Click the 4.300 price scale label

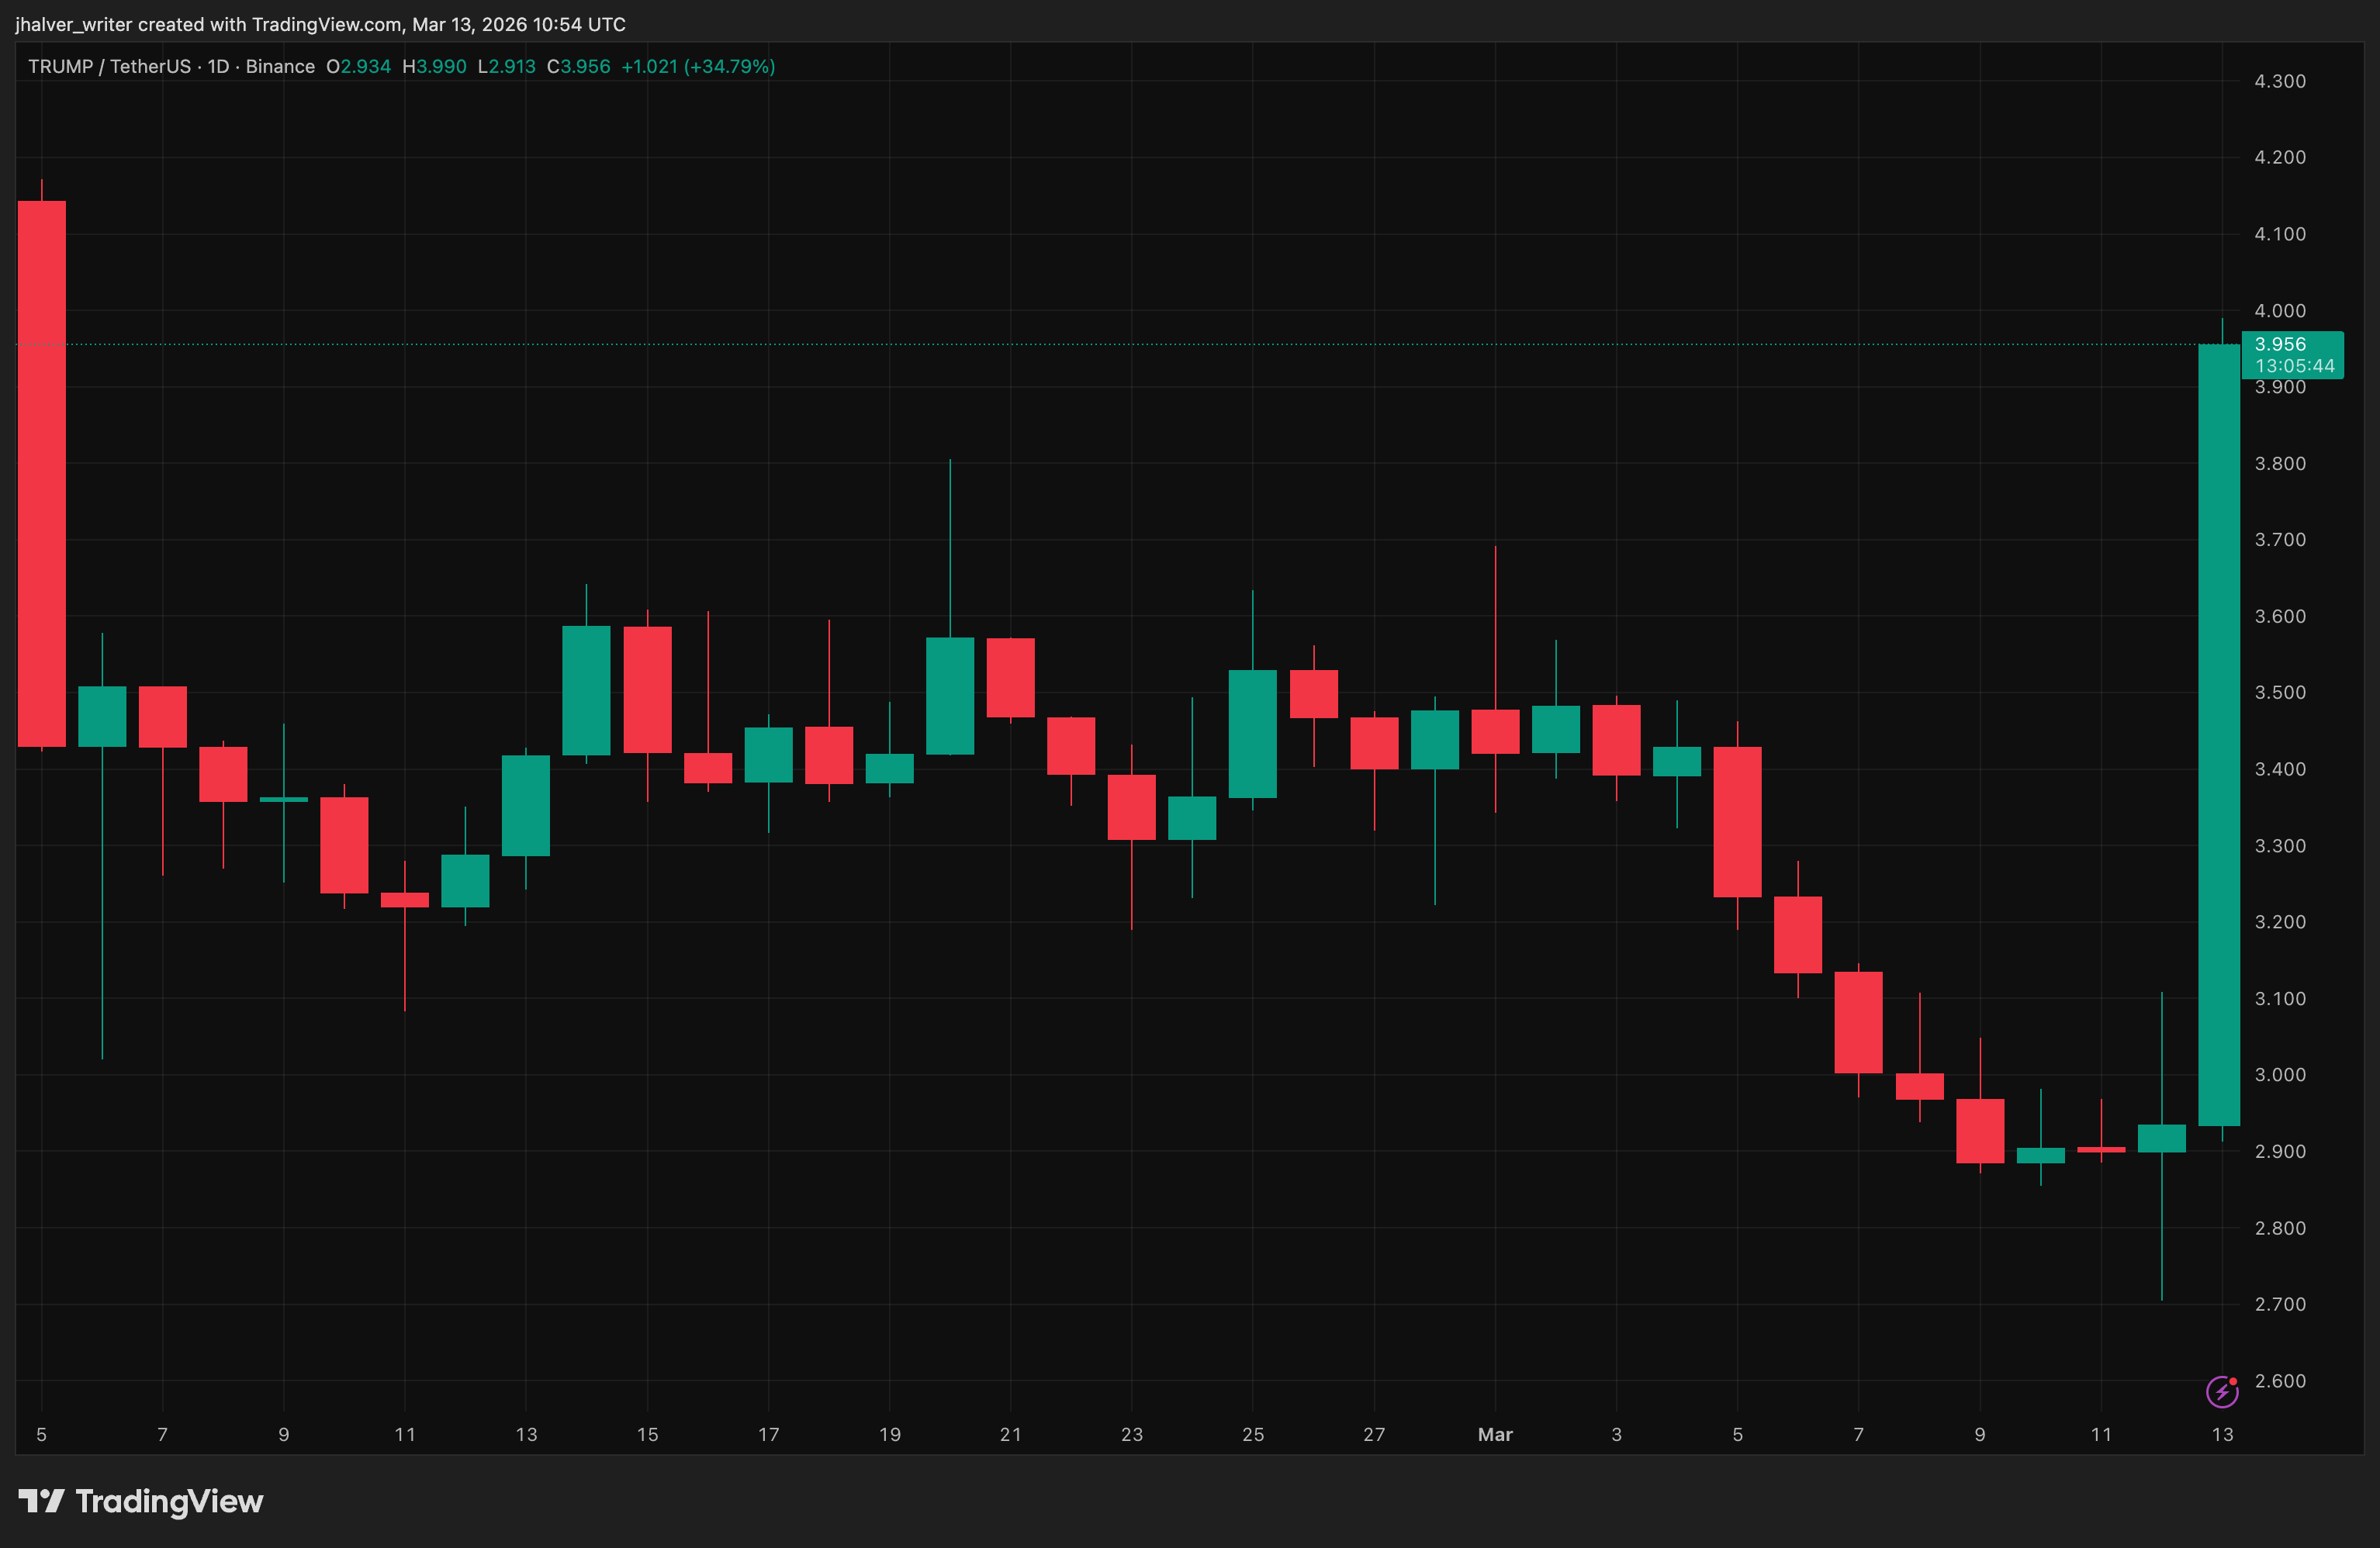click(2279, 81)
